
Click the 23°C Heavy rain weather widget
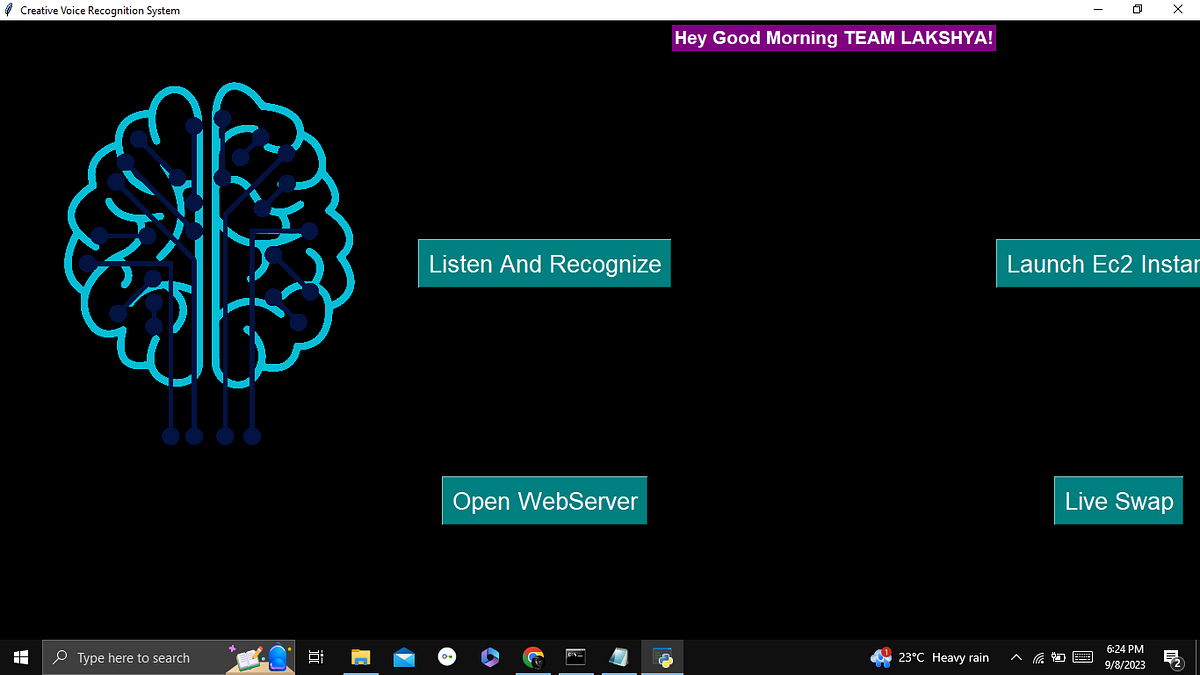click(930, 657)
